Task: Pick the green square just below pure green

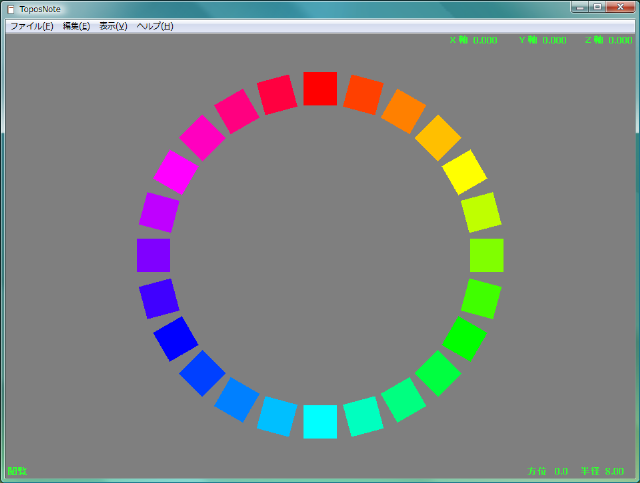Action: pos(438,373)
